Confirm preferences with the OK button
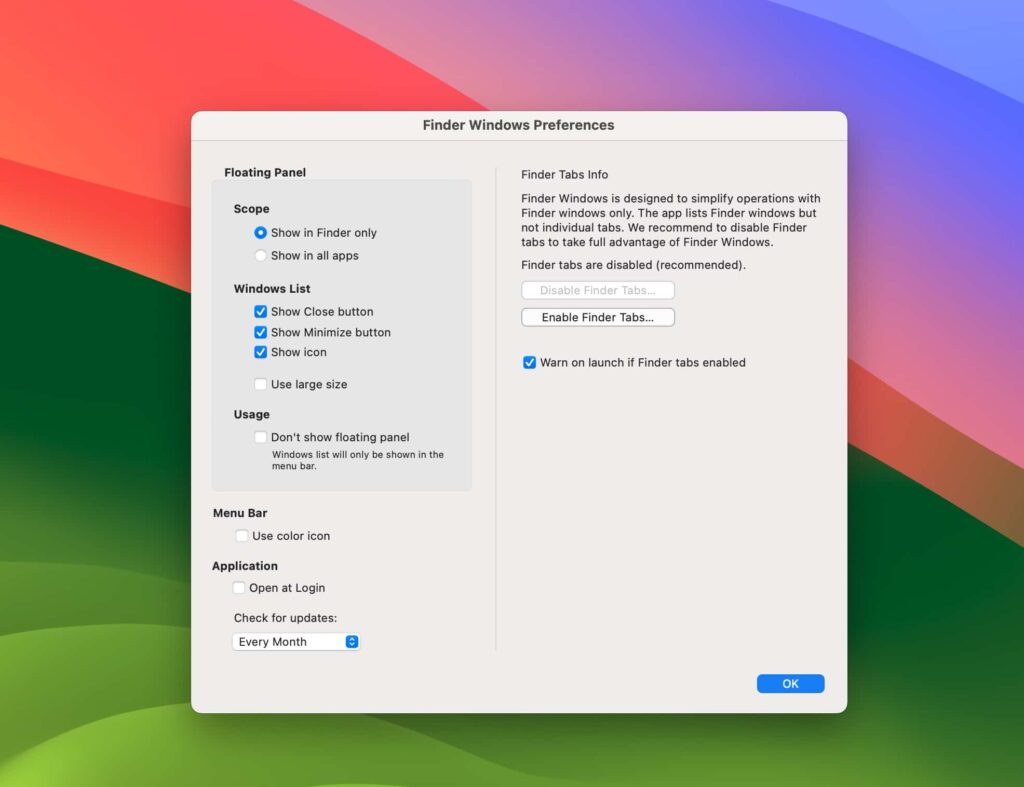The image size is (1024, 787). click(790, 683)
